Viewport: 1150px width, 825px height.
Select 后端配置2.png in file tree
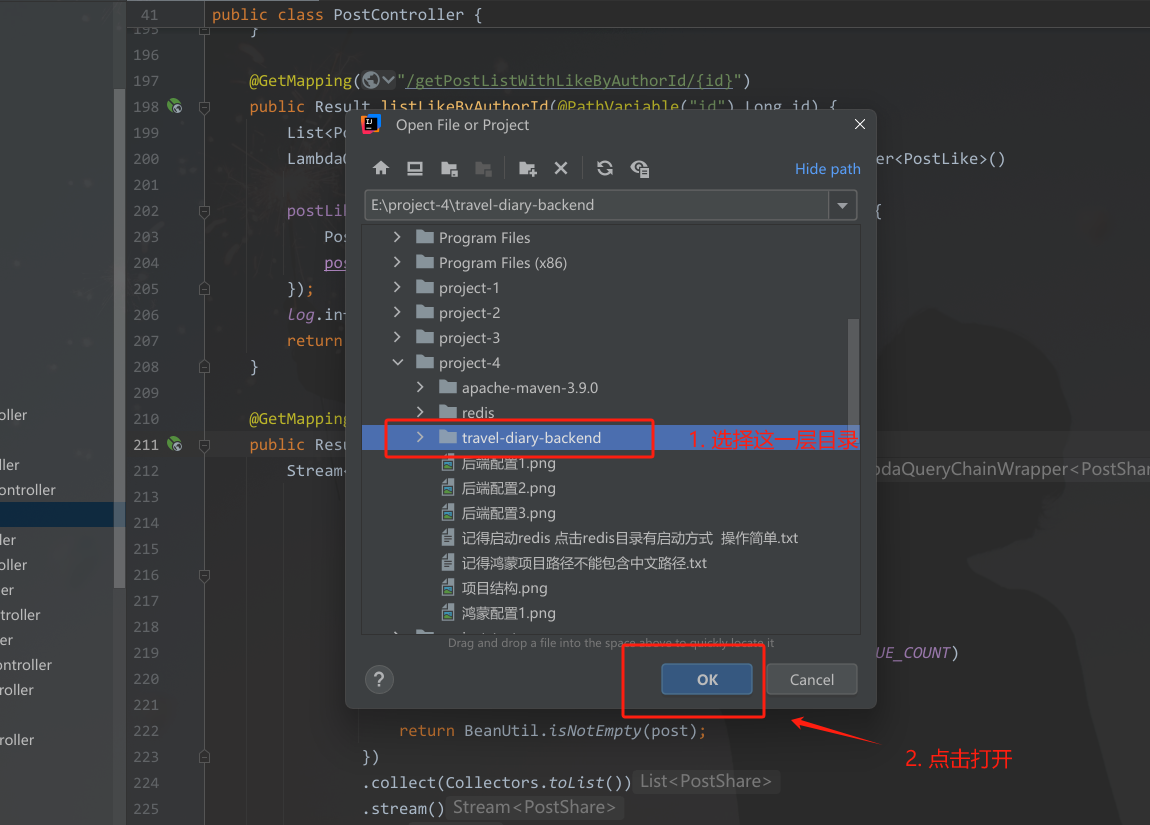pyautogui.click(x=508, y=488)
